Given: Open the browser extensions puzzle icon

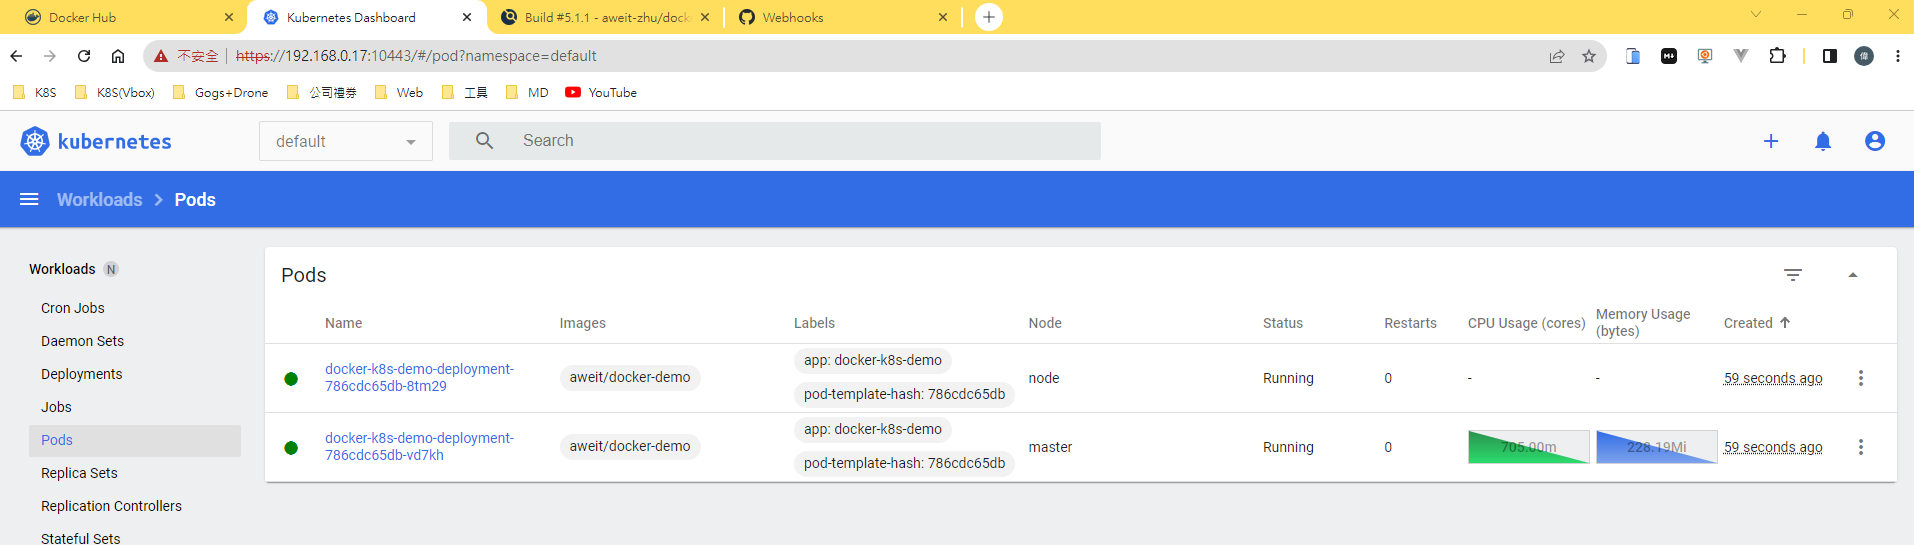Looking at the screenshot, I should 1777,56.
